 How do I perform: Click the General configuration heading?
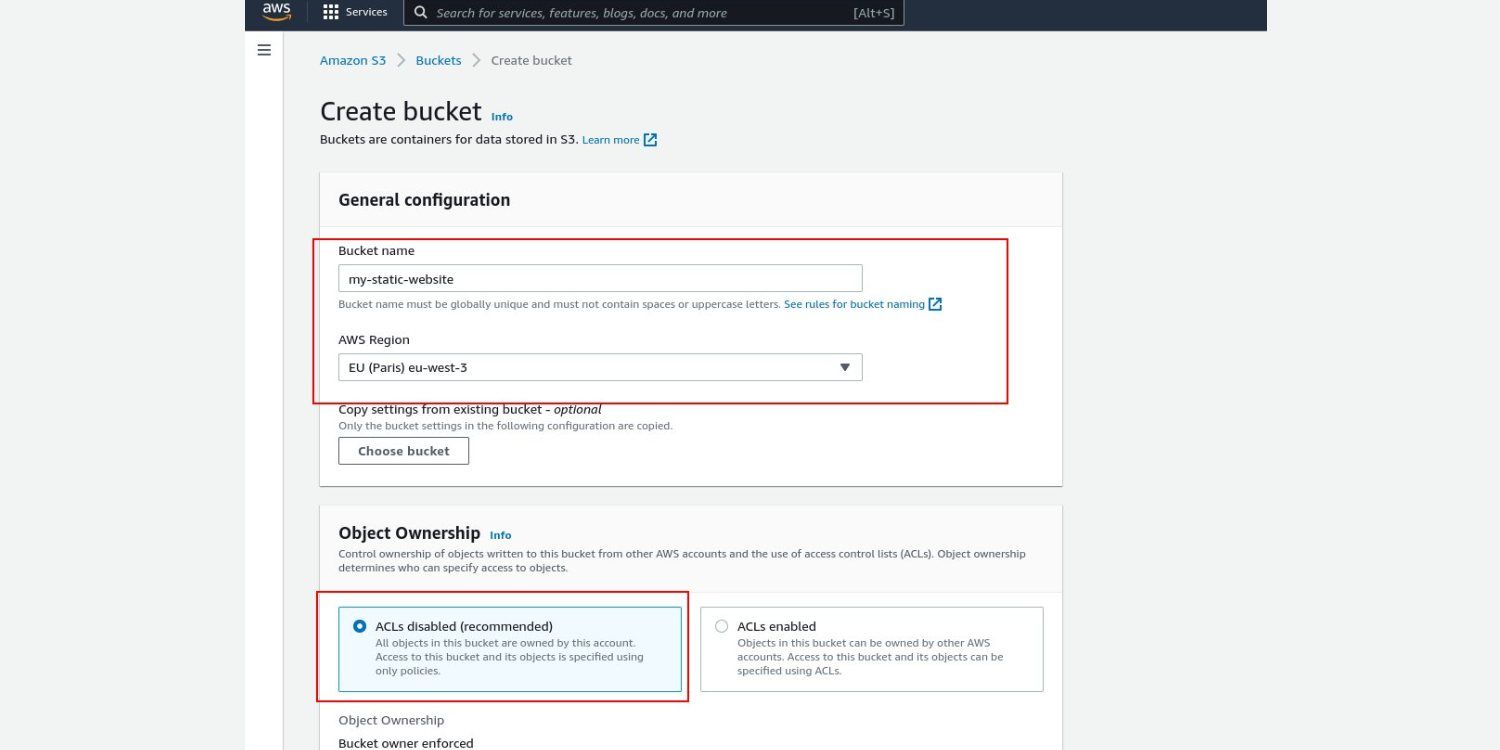(x=424, y=200)
